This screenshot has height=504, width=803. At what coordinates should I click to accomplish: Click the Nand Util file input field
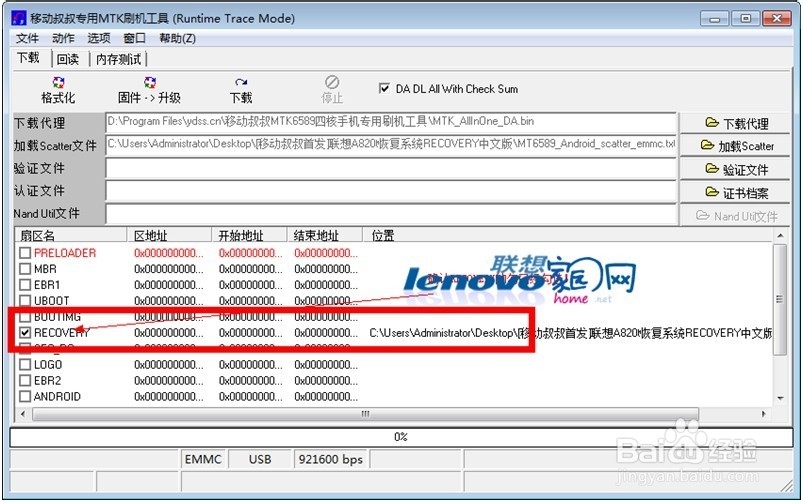coord(391,214)
